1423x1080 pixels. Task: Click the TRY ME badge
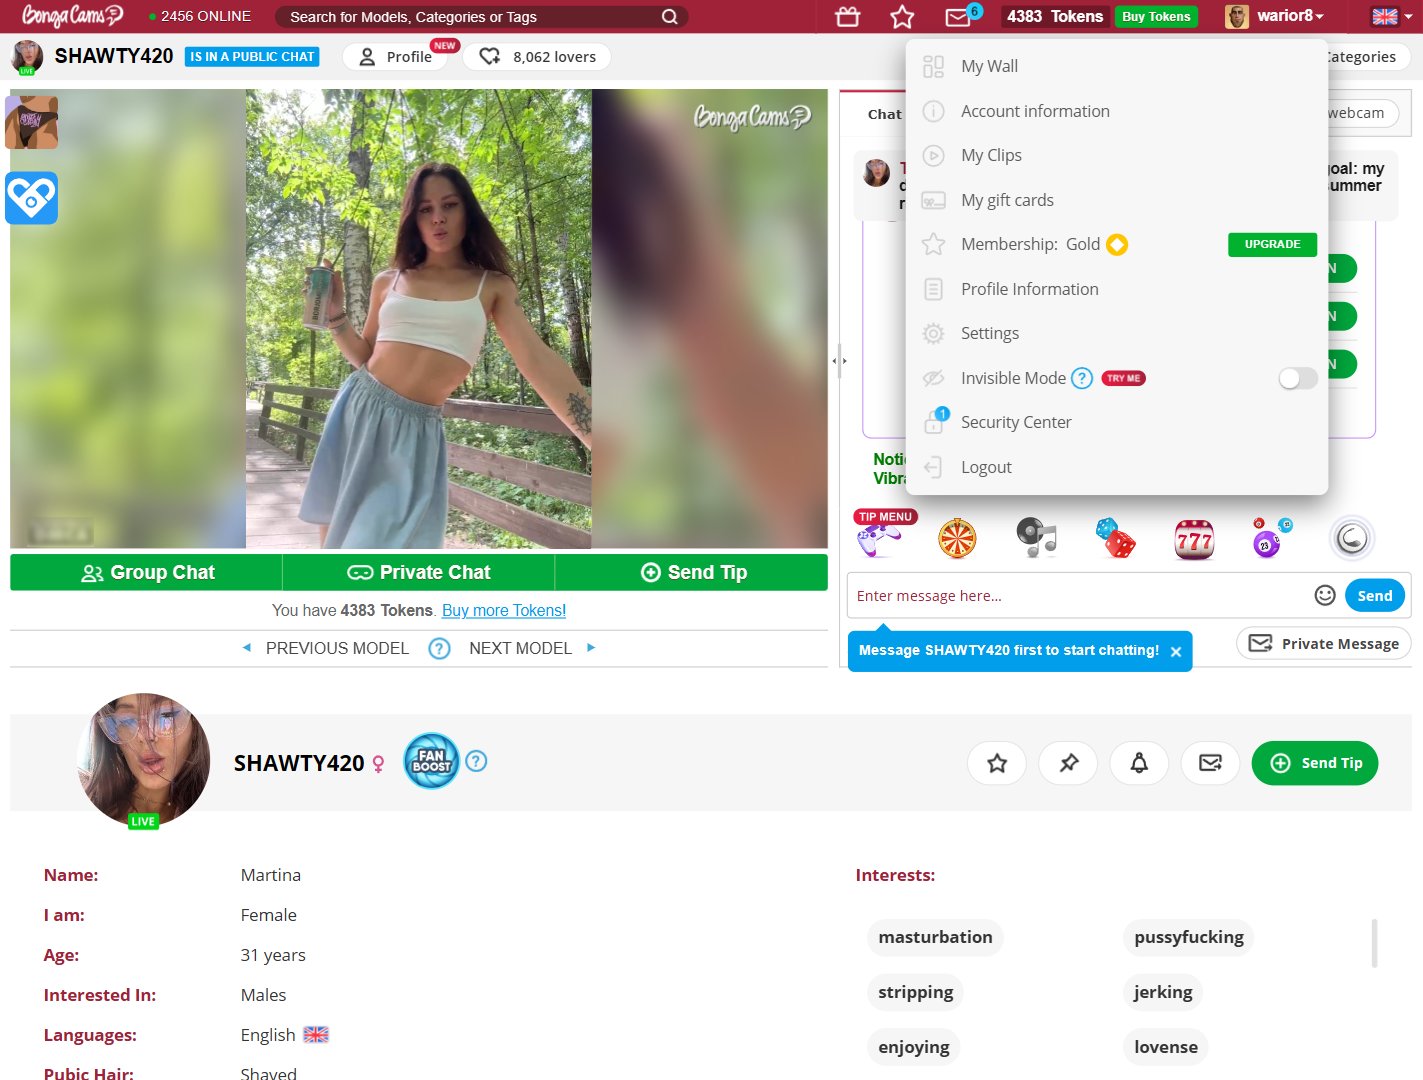1124,378
